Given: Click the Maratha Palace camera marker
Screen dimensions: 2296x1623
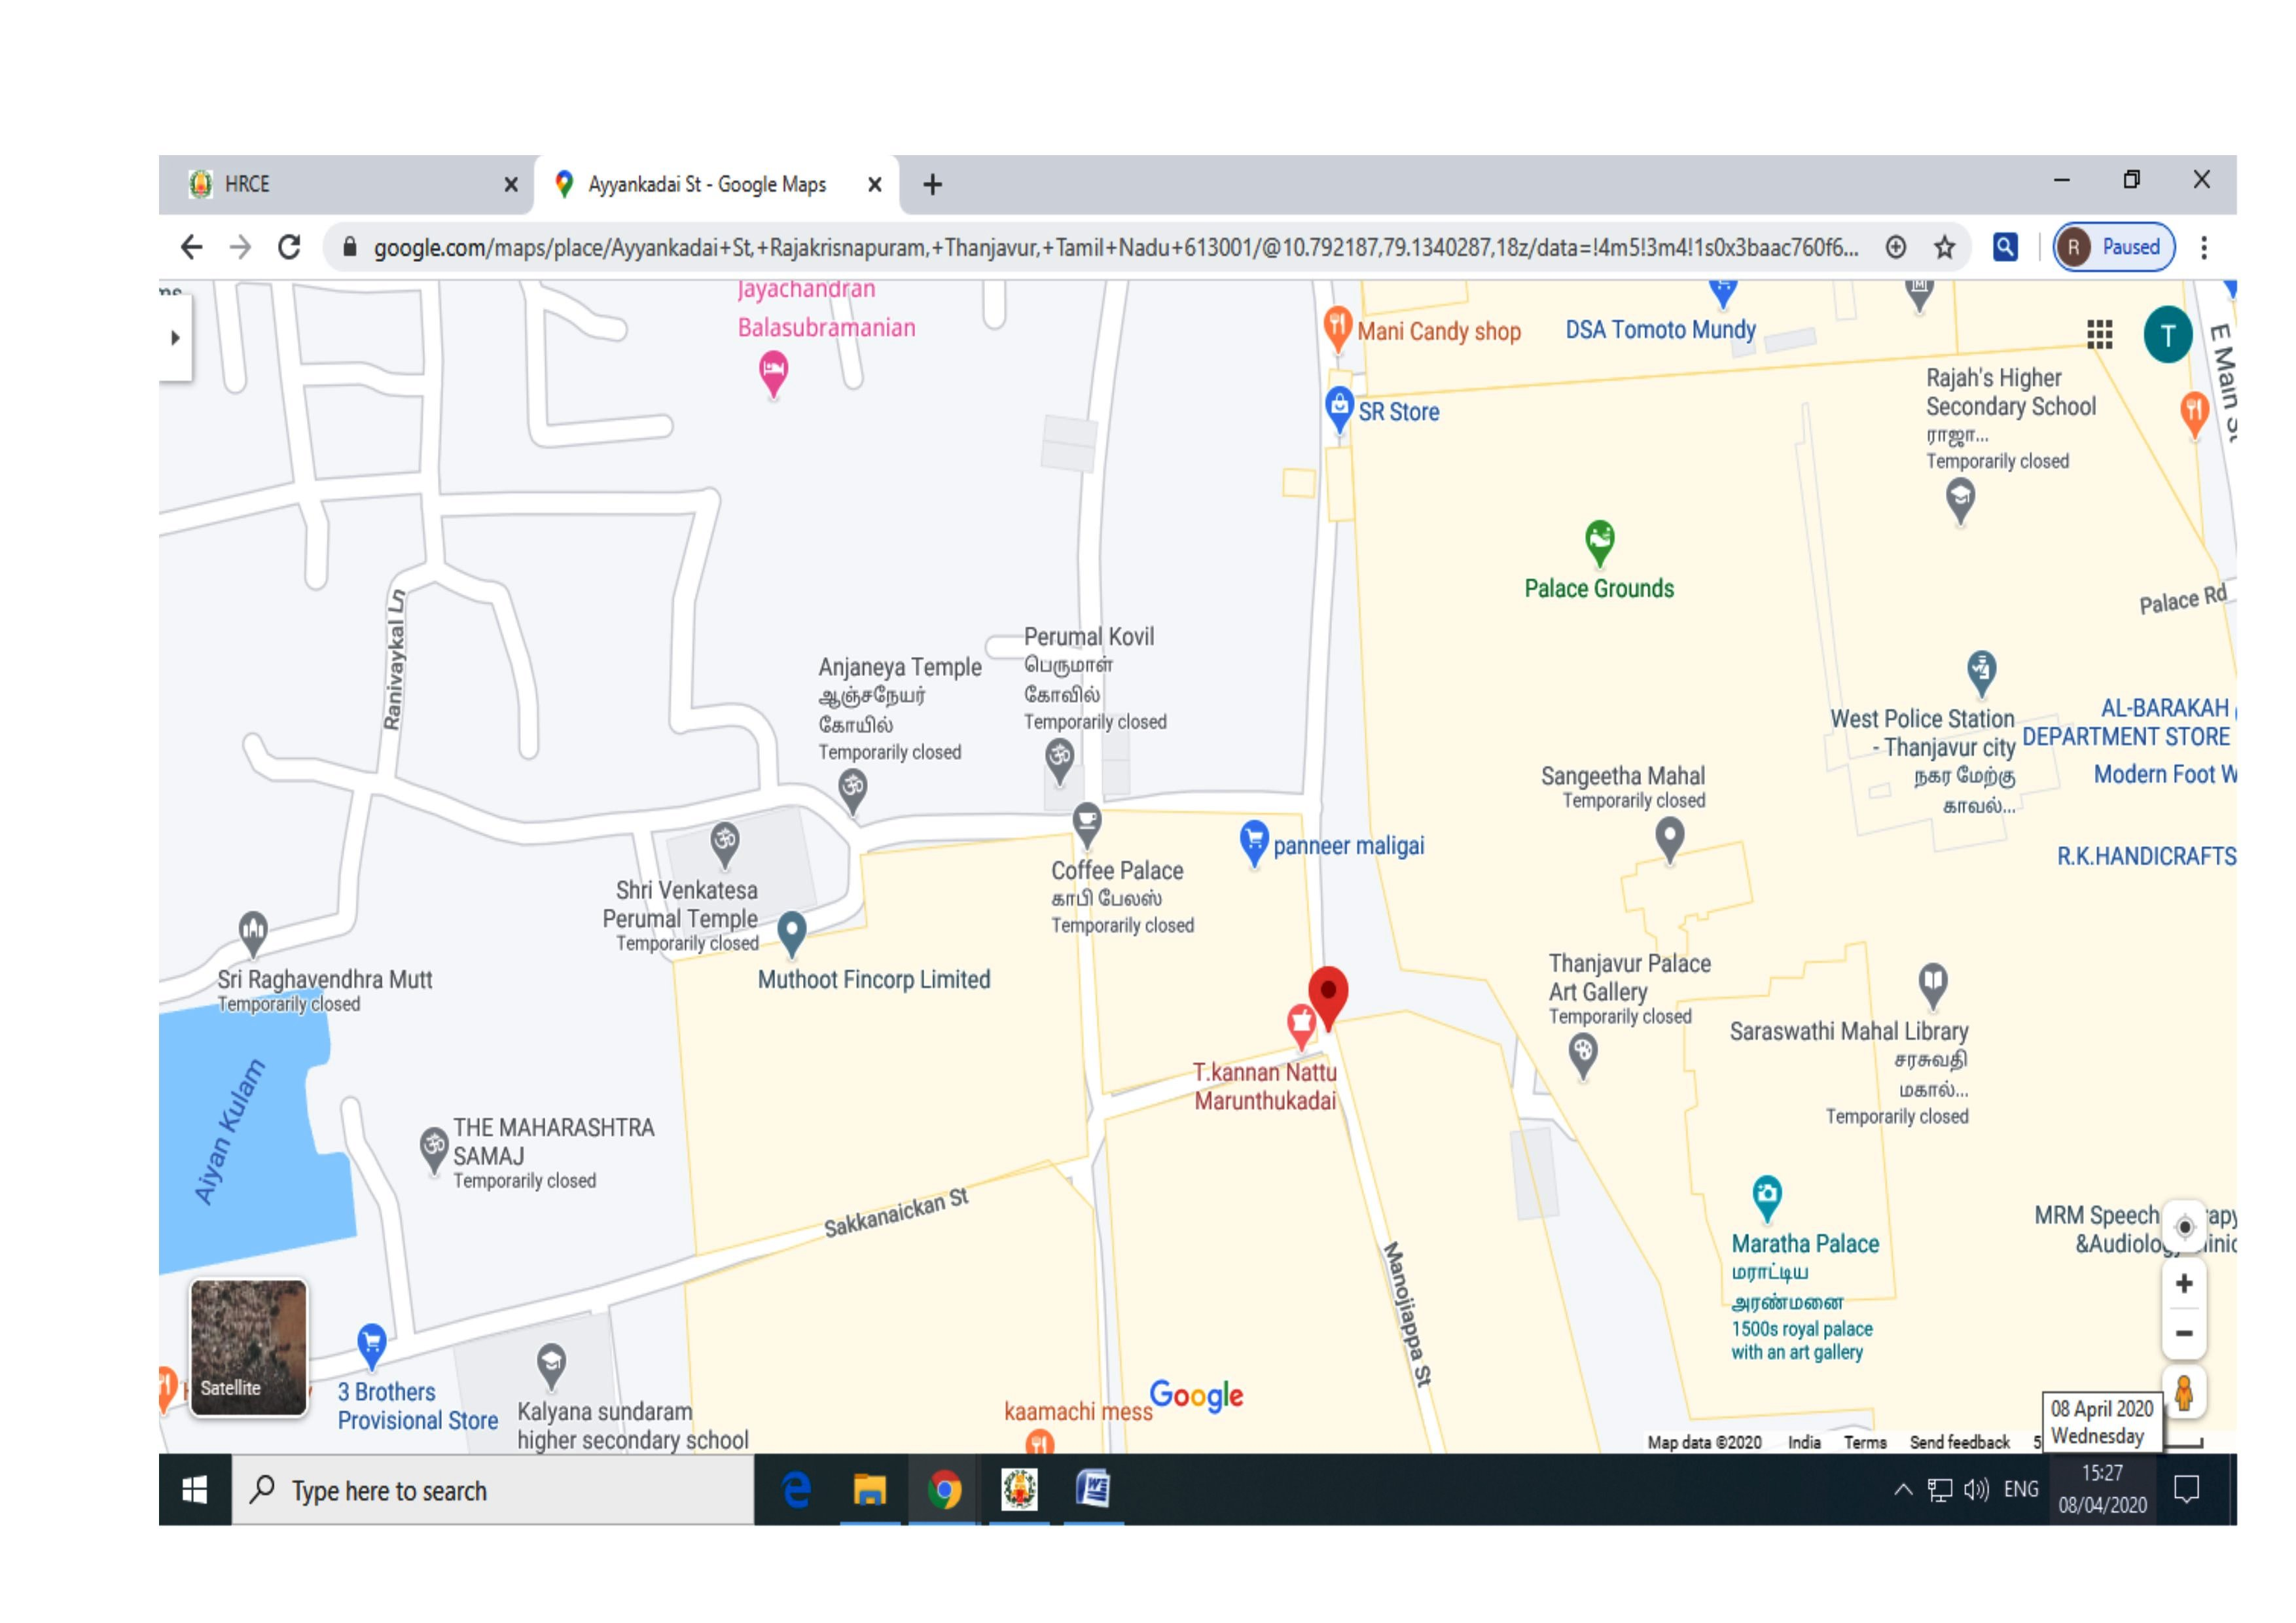Looking at the screenshot, I should 1767,1194.
